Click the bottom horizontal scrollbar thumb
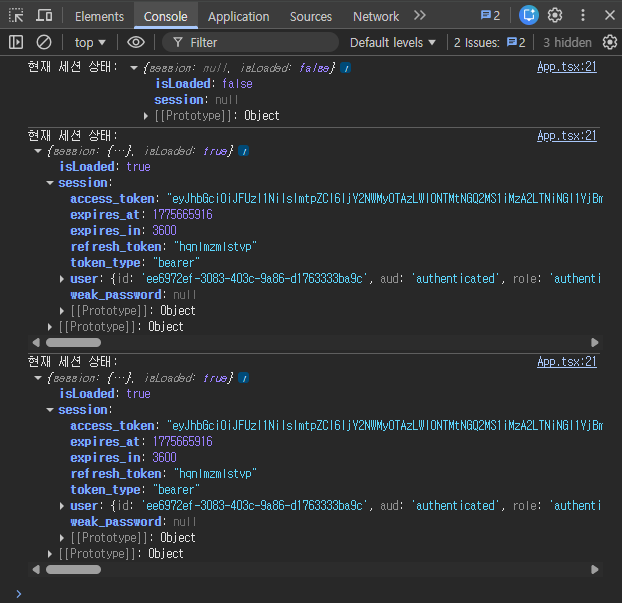This screenshot has height=603, width=622. 73,569
